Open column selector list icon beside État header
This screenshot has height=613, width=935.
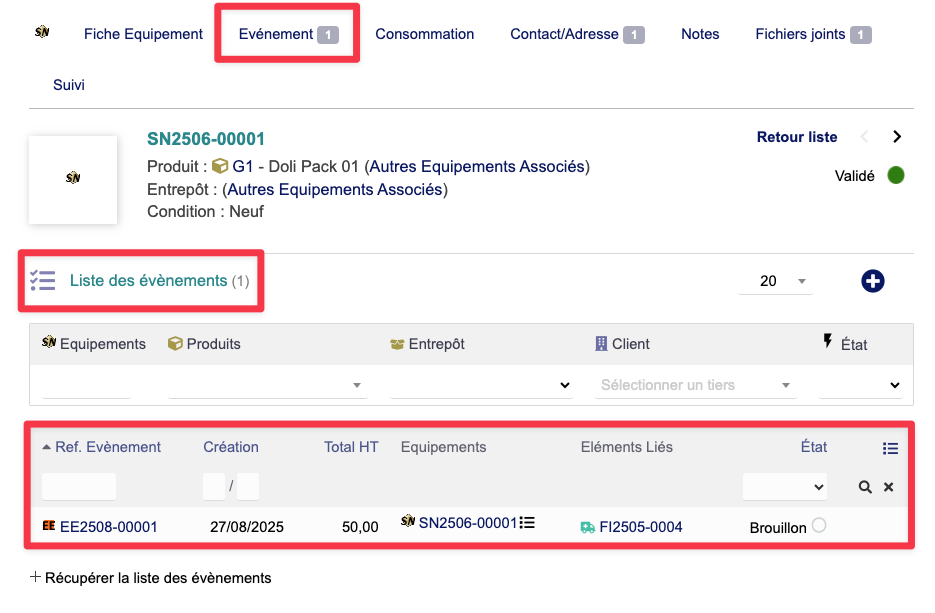pos(890,449)
